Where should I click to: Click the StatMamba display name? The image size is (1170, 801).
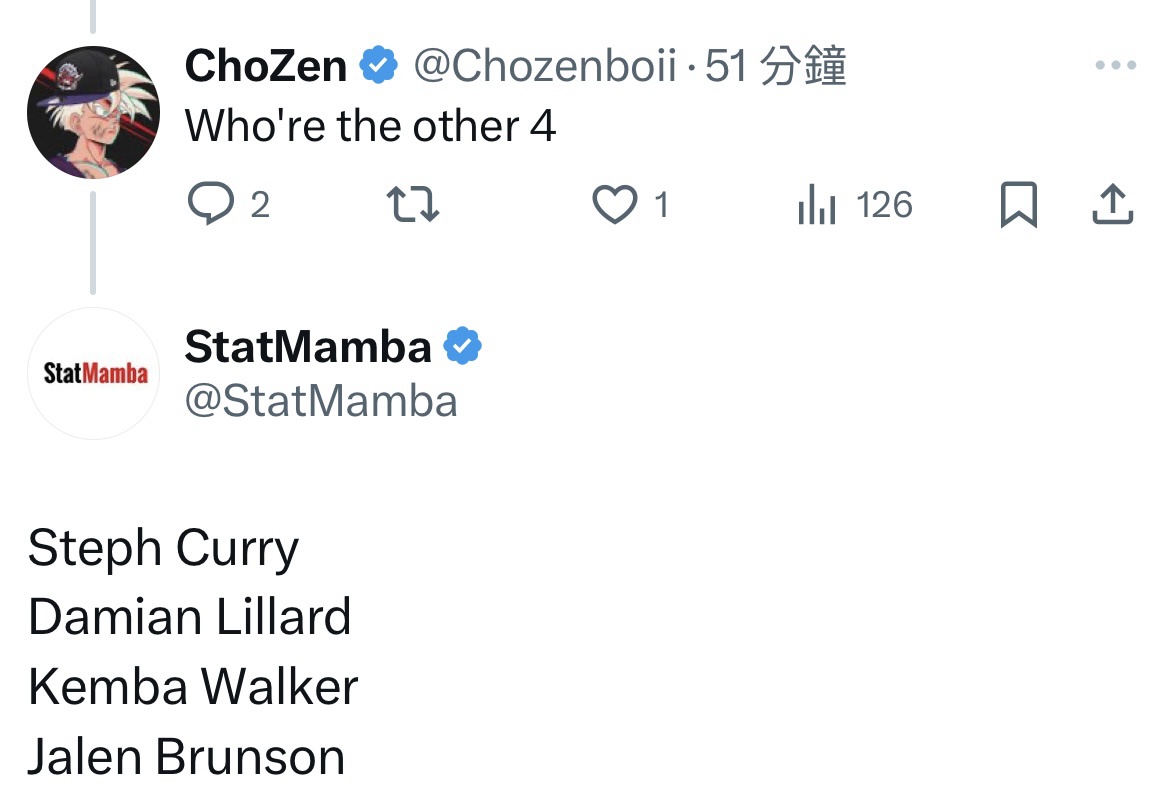click(308, 347)
